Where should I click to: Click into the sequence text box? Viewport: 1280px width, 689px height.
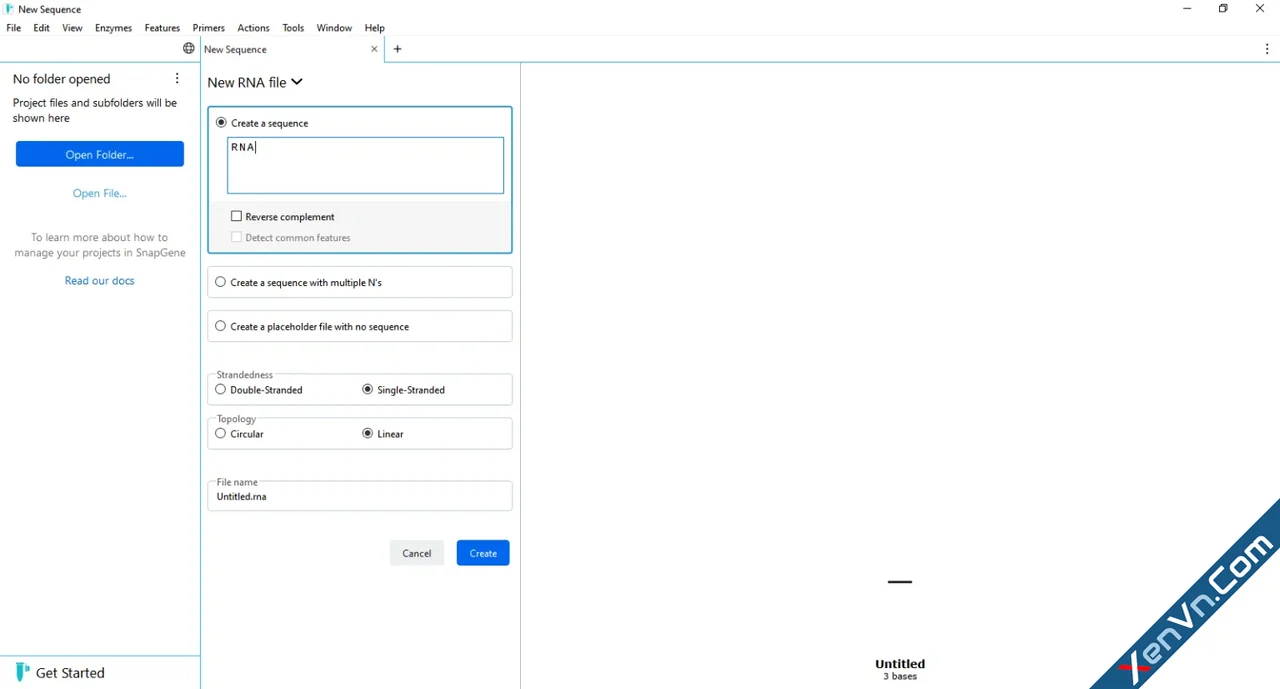pyautogui.click(x=365, y=165)
